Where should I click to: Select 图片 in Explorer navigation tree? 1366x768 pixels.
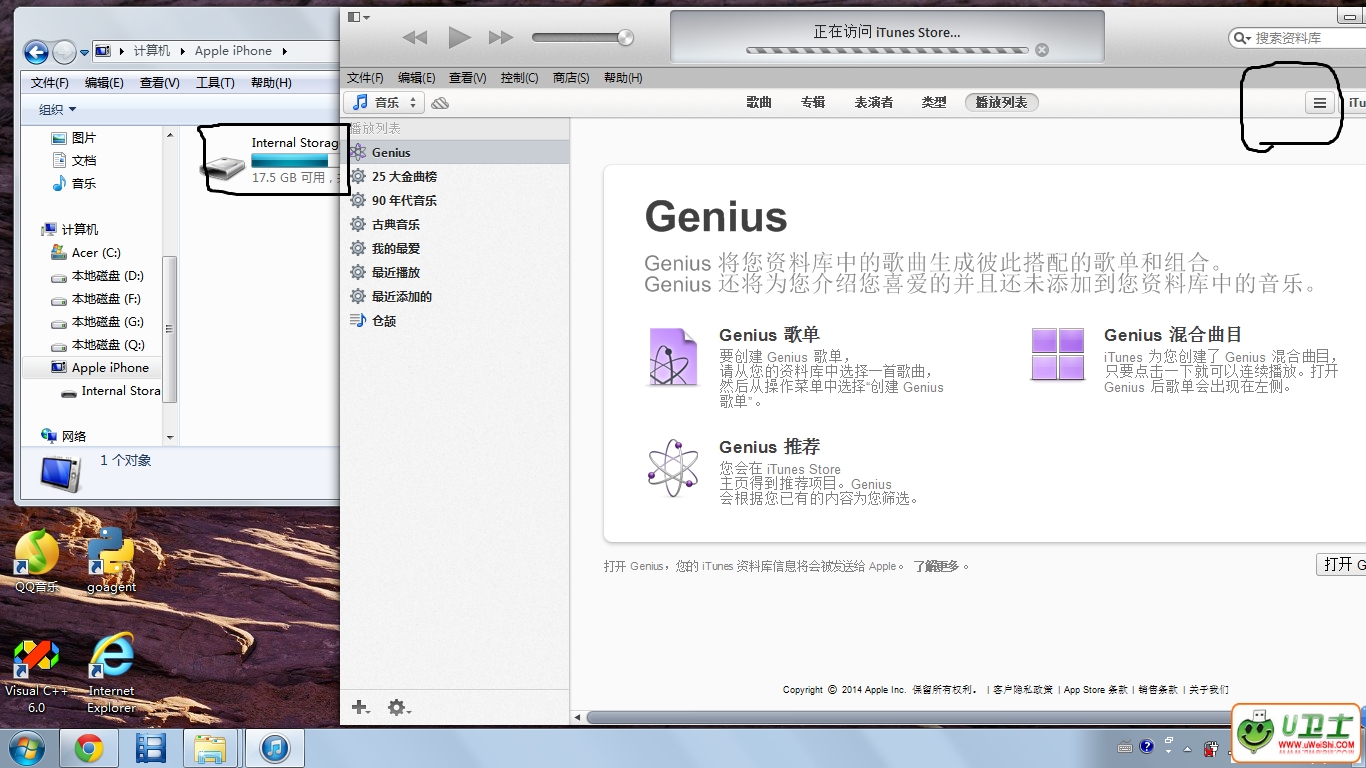pos(74,138)
